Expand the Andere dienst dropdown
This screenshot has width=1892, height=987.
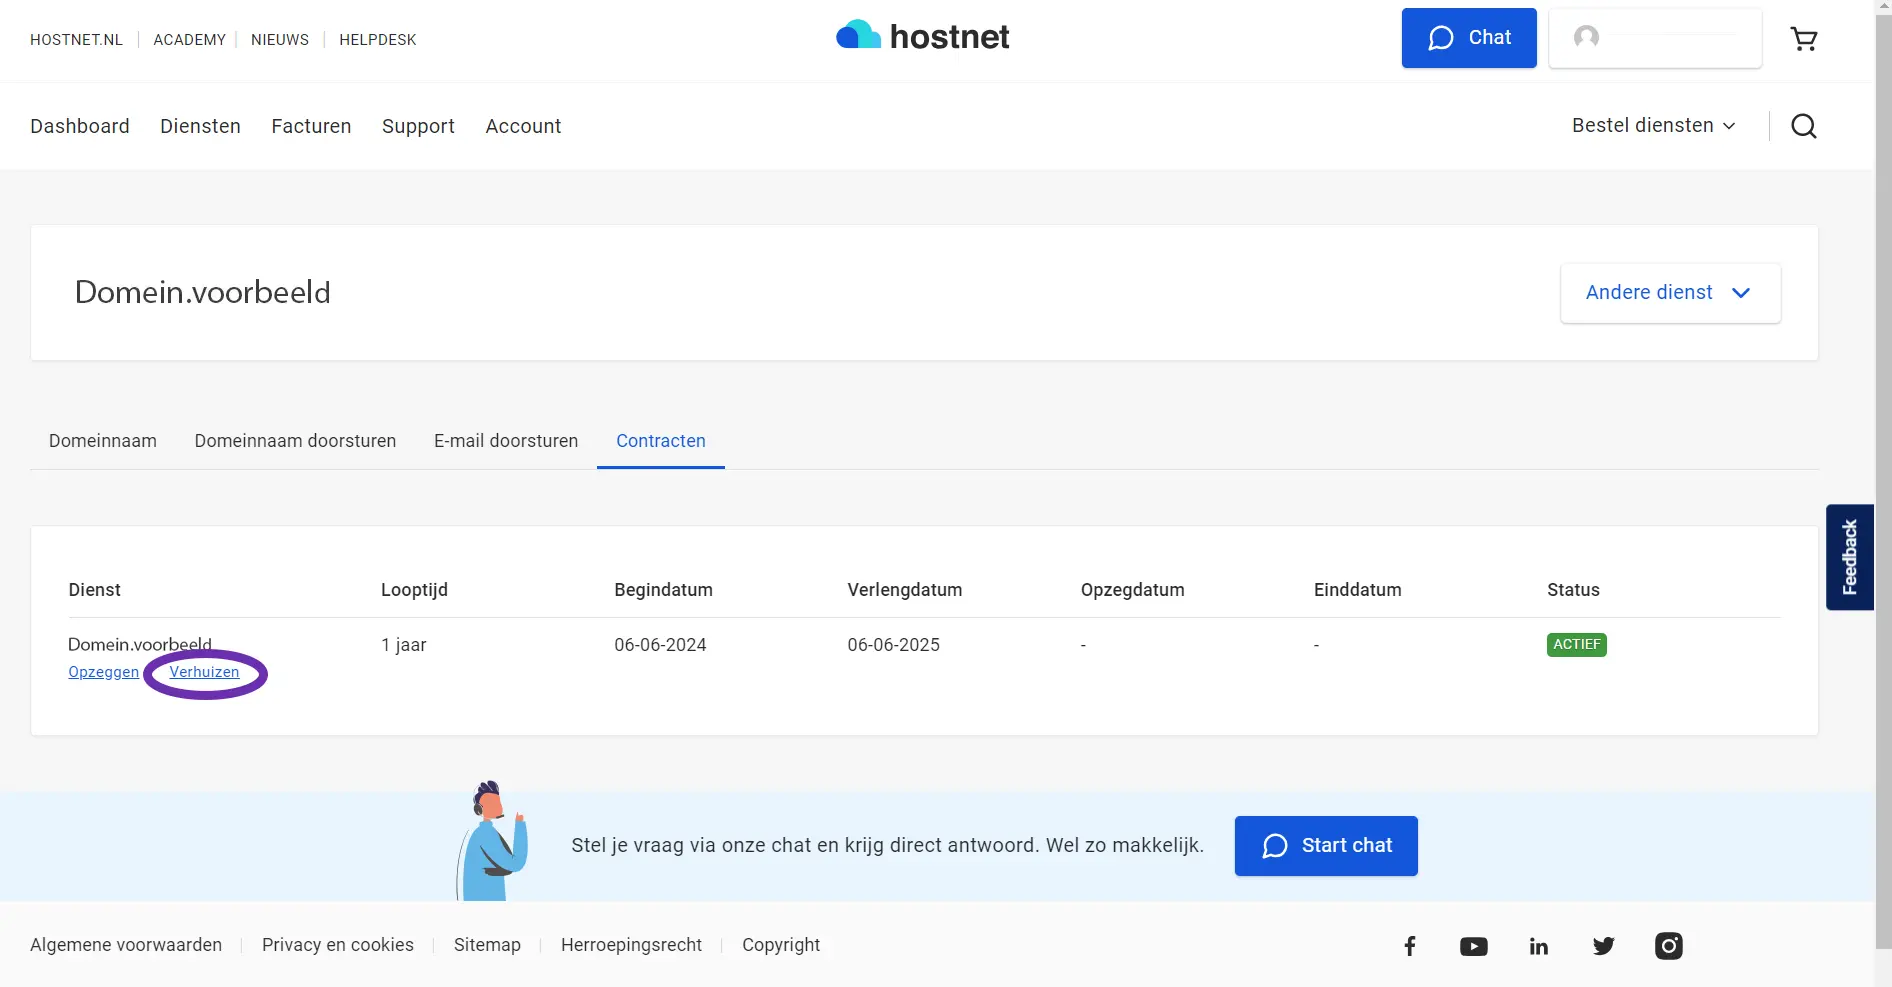1670,293
